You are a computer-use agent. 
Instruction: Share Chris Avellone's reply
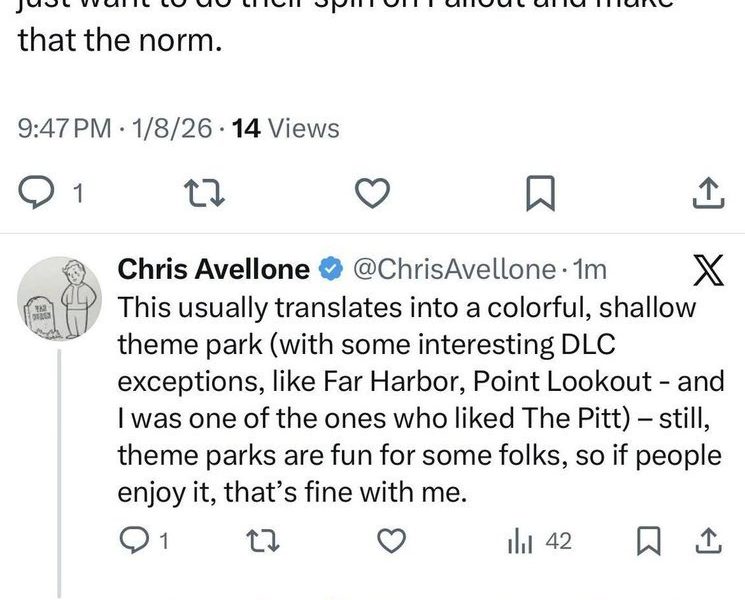[708, 541]
